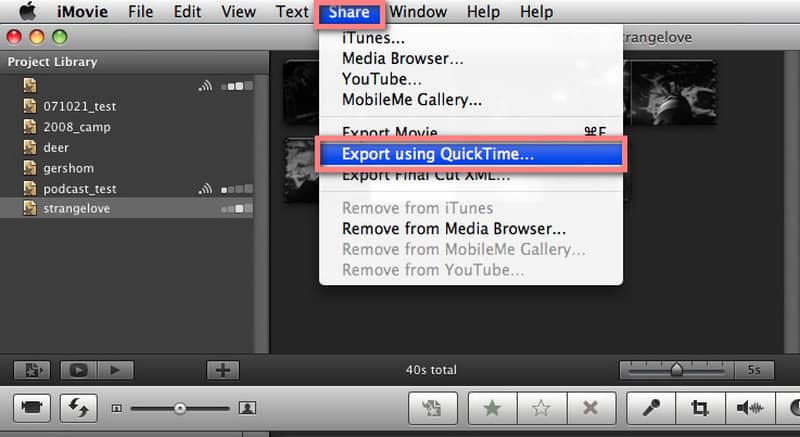Play the project from beginning

tap(115, 370)
